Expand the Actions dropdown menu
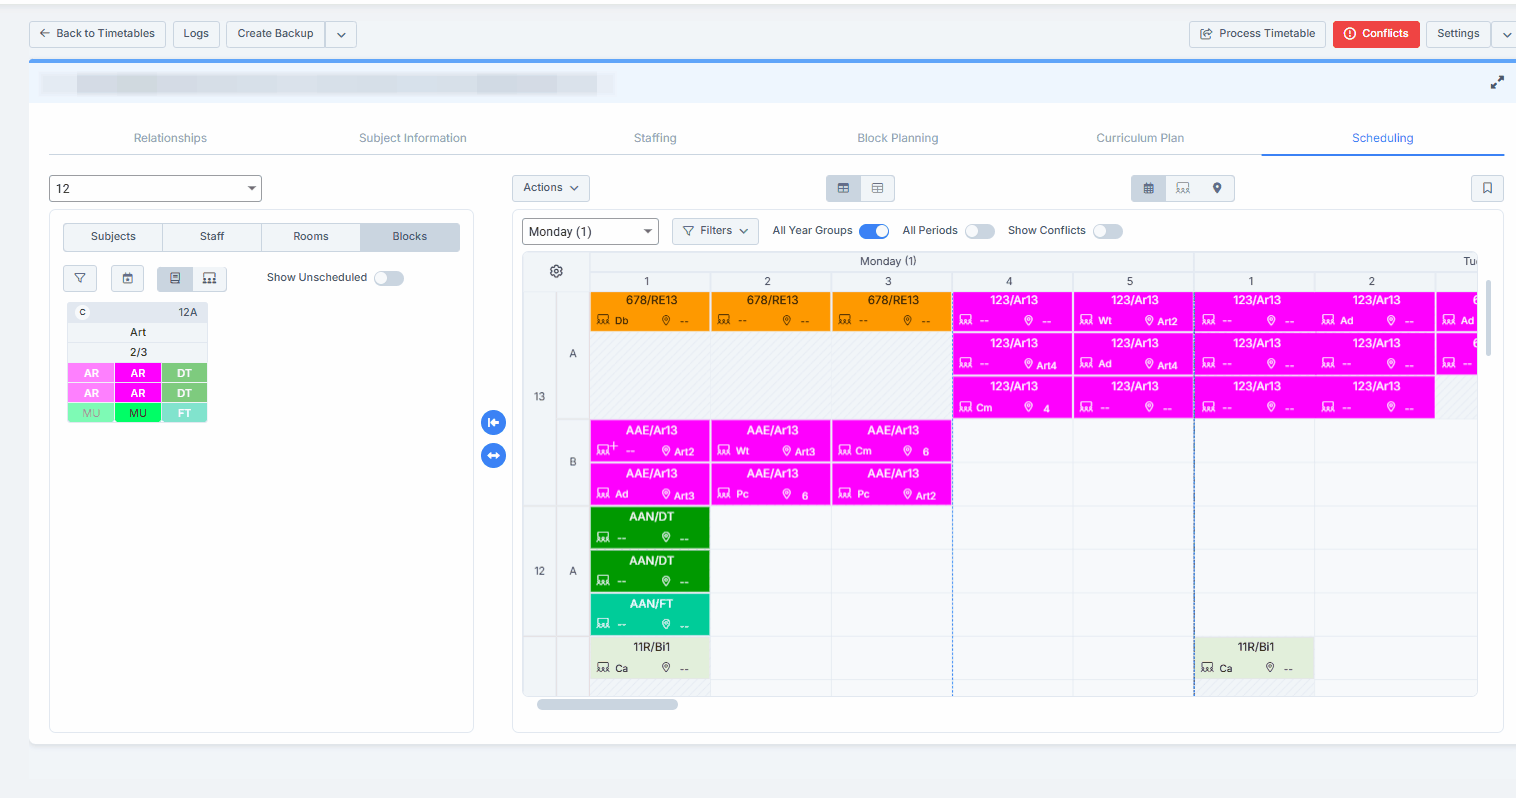This screenshot has width=1516, height=798. pos(551,188)
